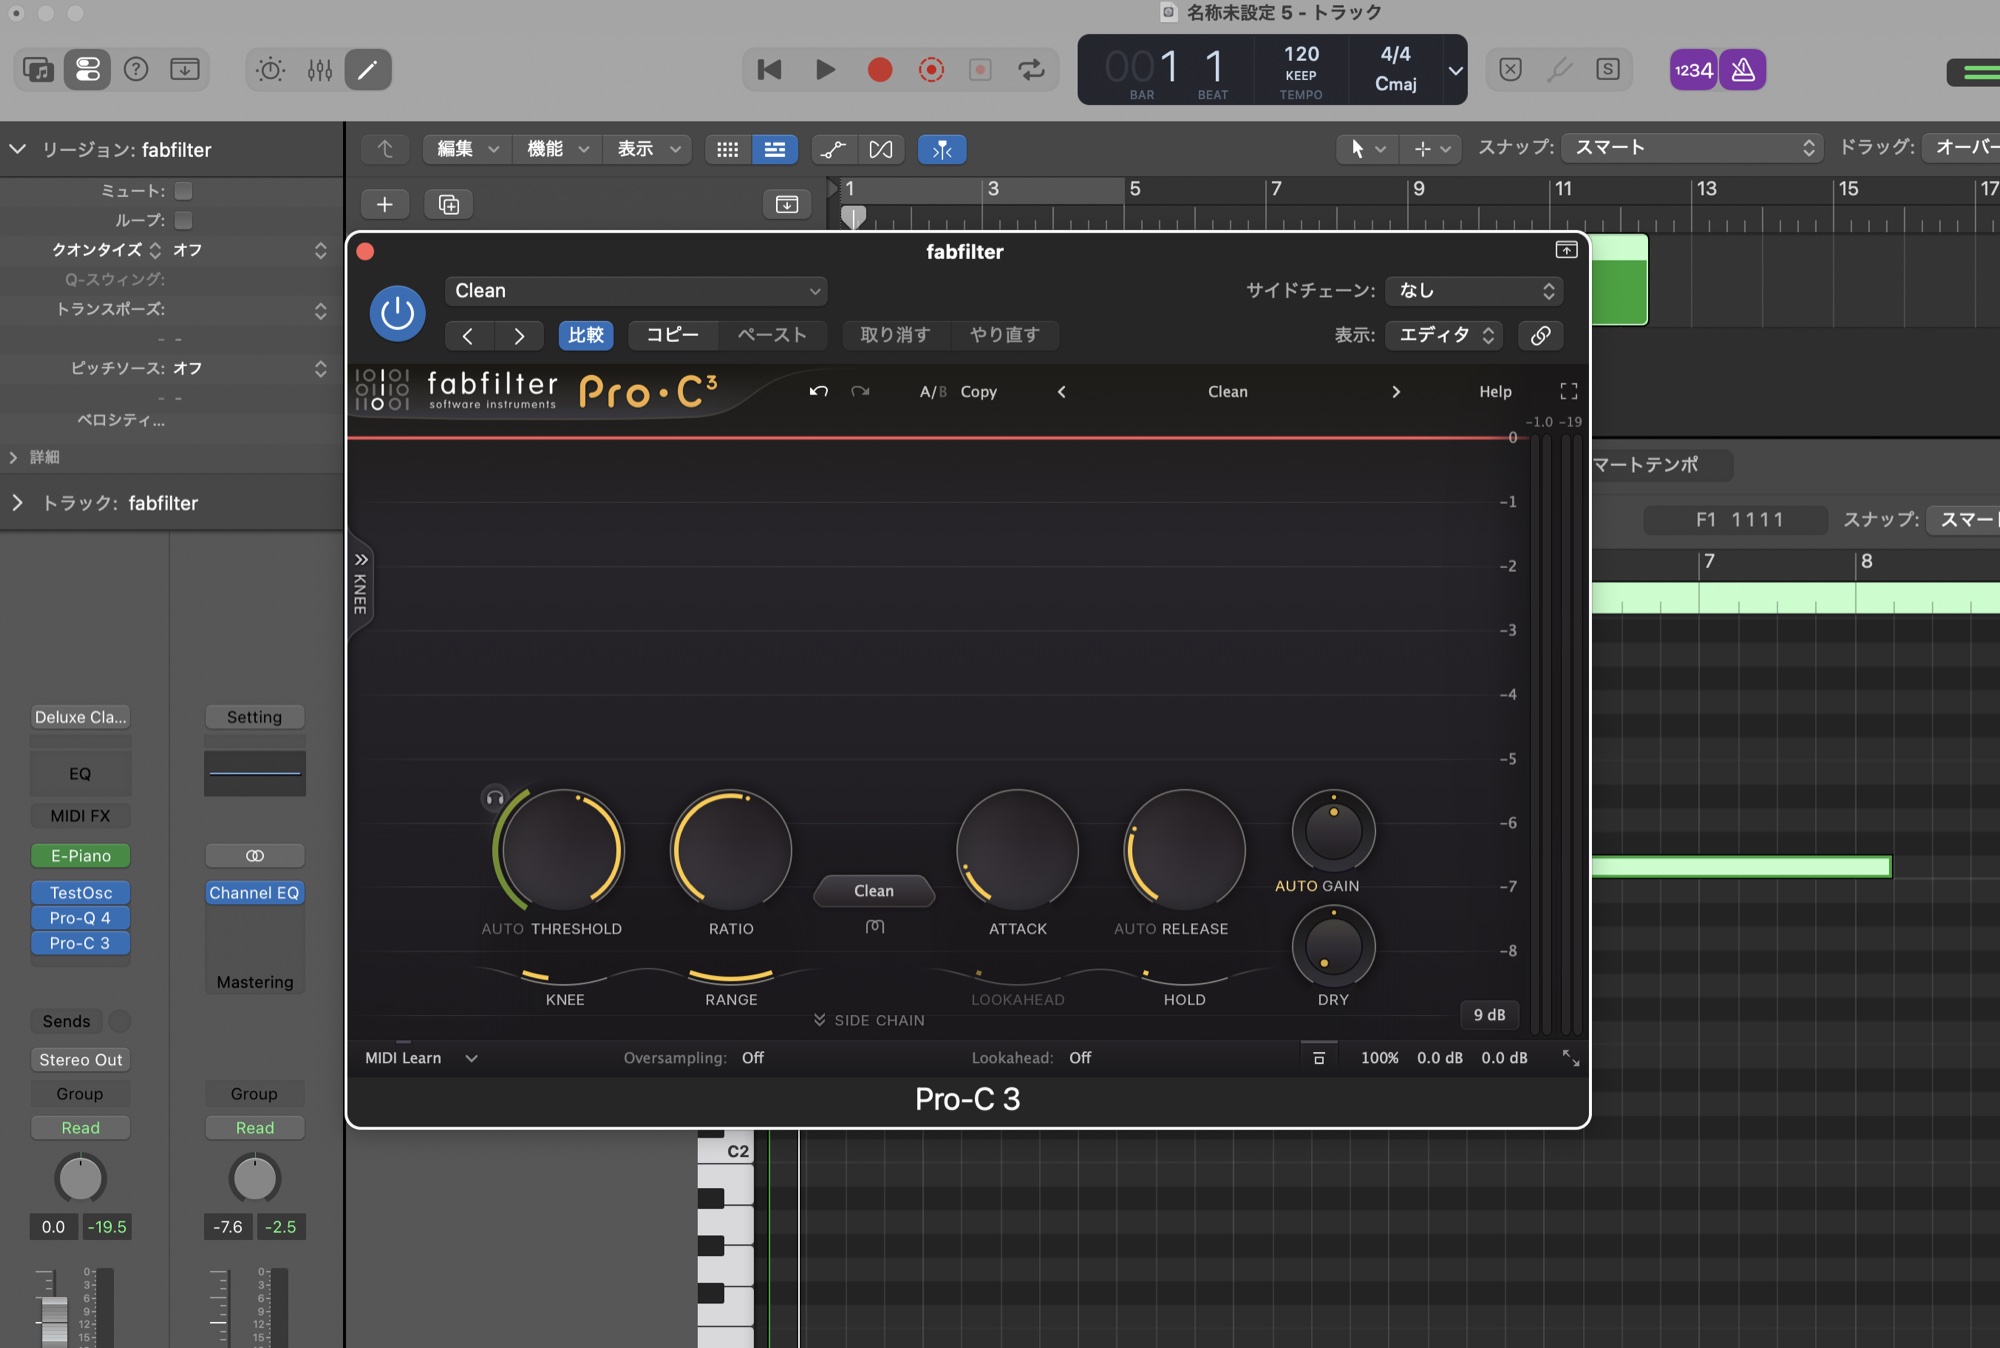The width and height of the screenshot is (2000, 1348).
Task: Expand the トラック: fabfilter section
Action: point(17,503)
